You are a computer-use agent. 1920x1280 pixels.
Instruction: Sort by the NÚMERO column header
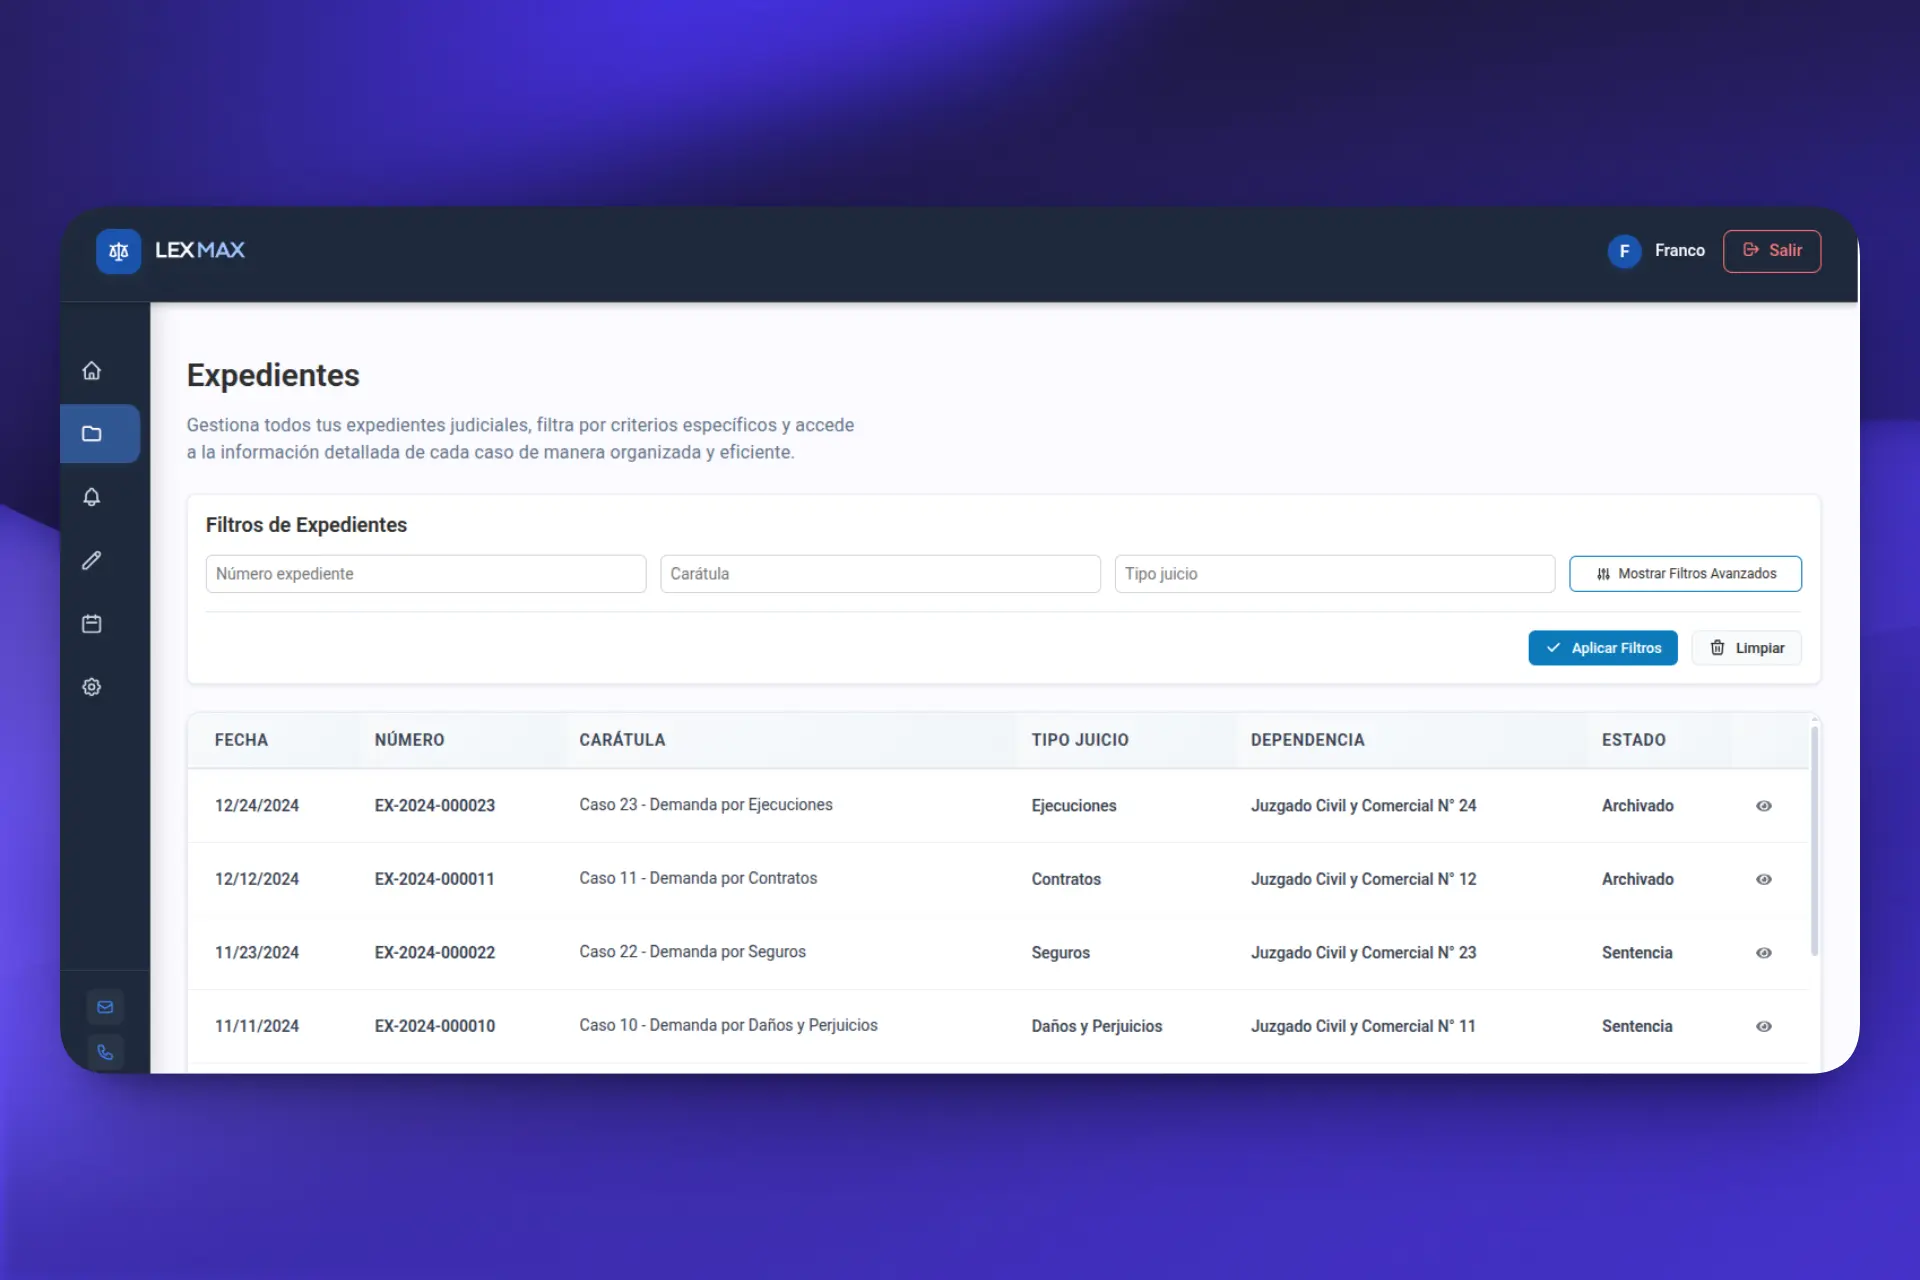[x=409, y=740]
